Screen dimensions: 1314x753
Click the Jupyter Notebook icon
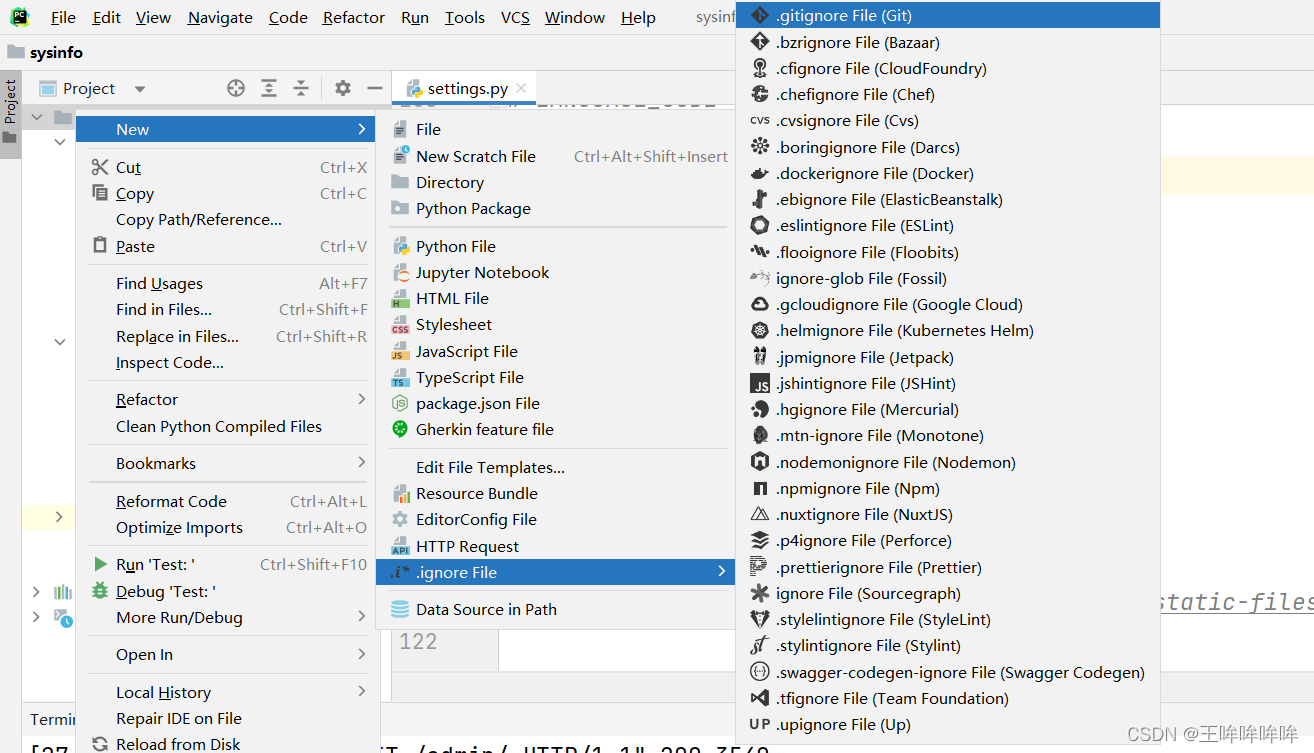[x=400, y=272]
